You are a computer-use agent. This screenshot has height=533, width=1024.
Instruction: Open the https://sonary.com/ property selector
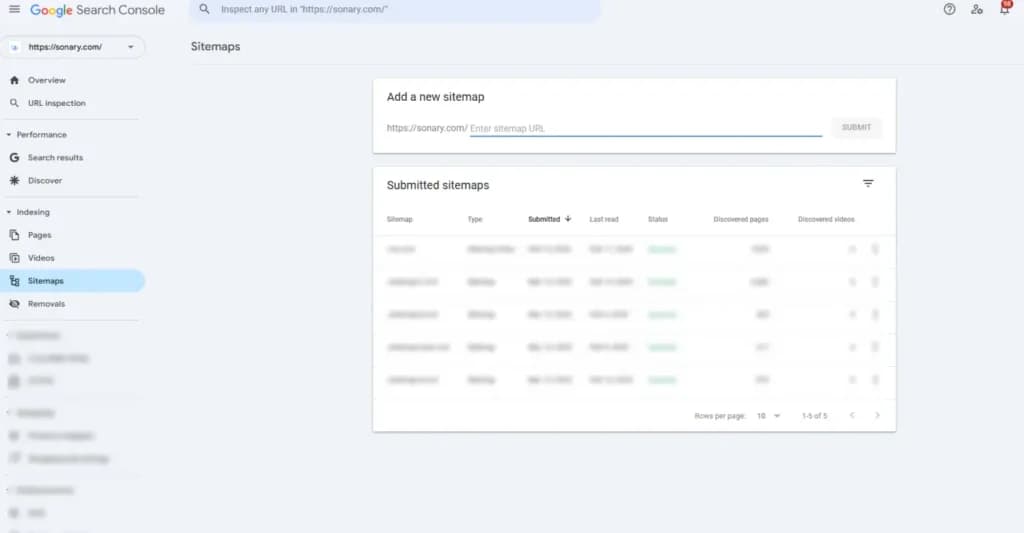73,47
